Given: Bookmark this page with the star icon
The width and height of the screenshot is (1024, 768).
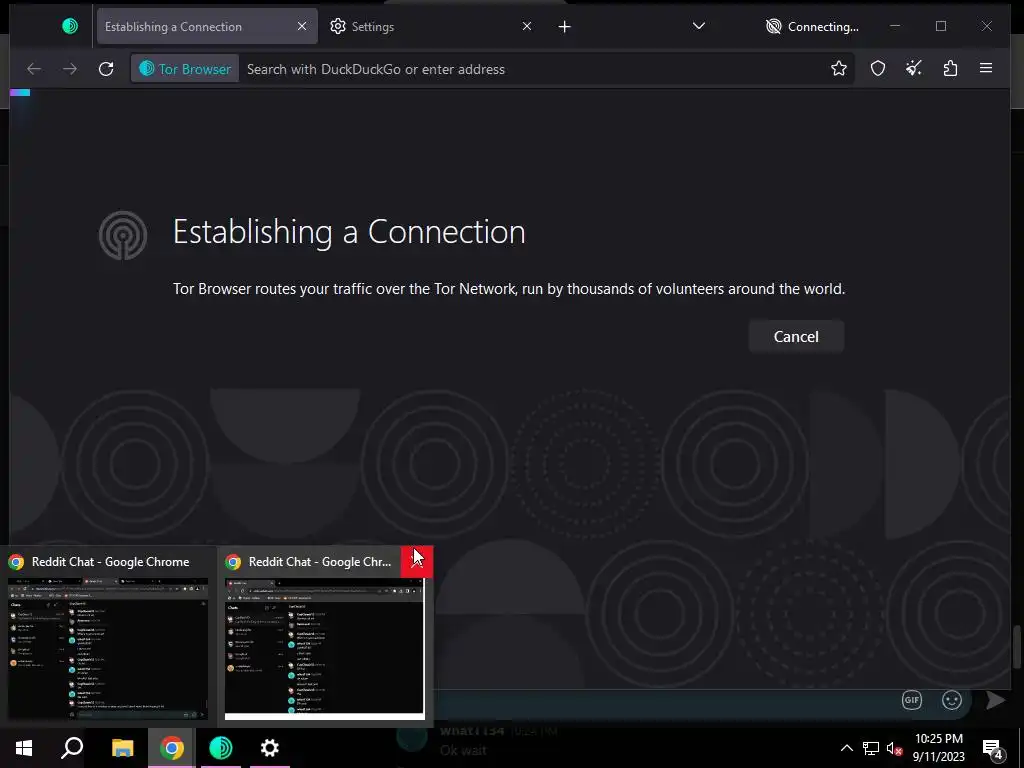Looking at the screenshot, I should pyautogui.click(x=839, y=68).
